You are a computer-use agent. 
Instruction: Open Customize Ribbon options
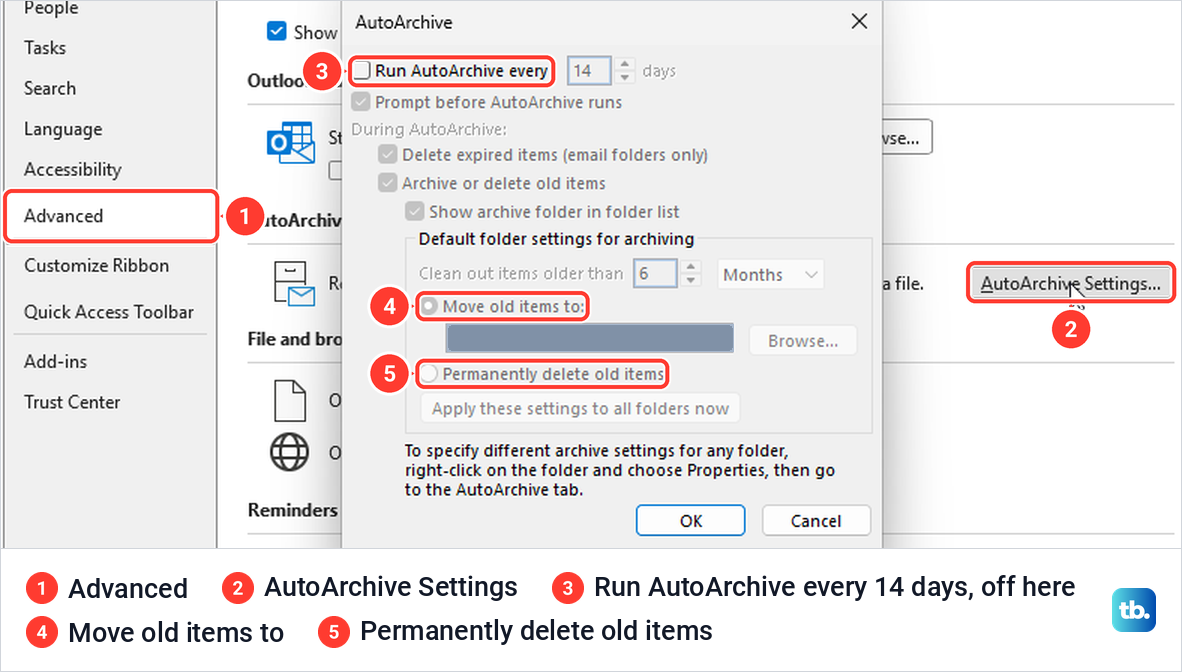96,265
